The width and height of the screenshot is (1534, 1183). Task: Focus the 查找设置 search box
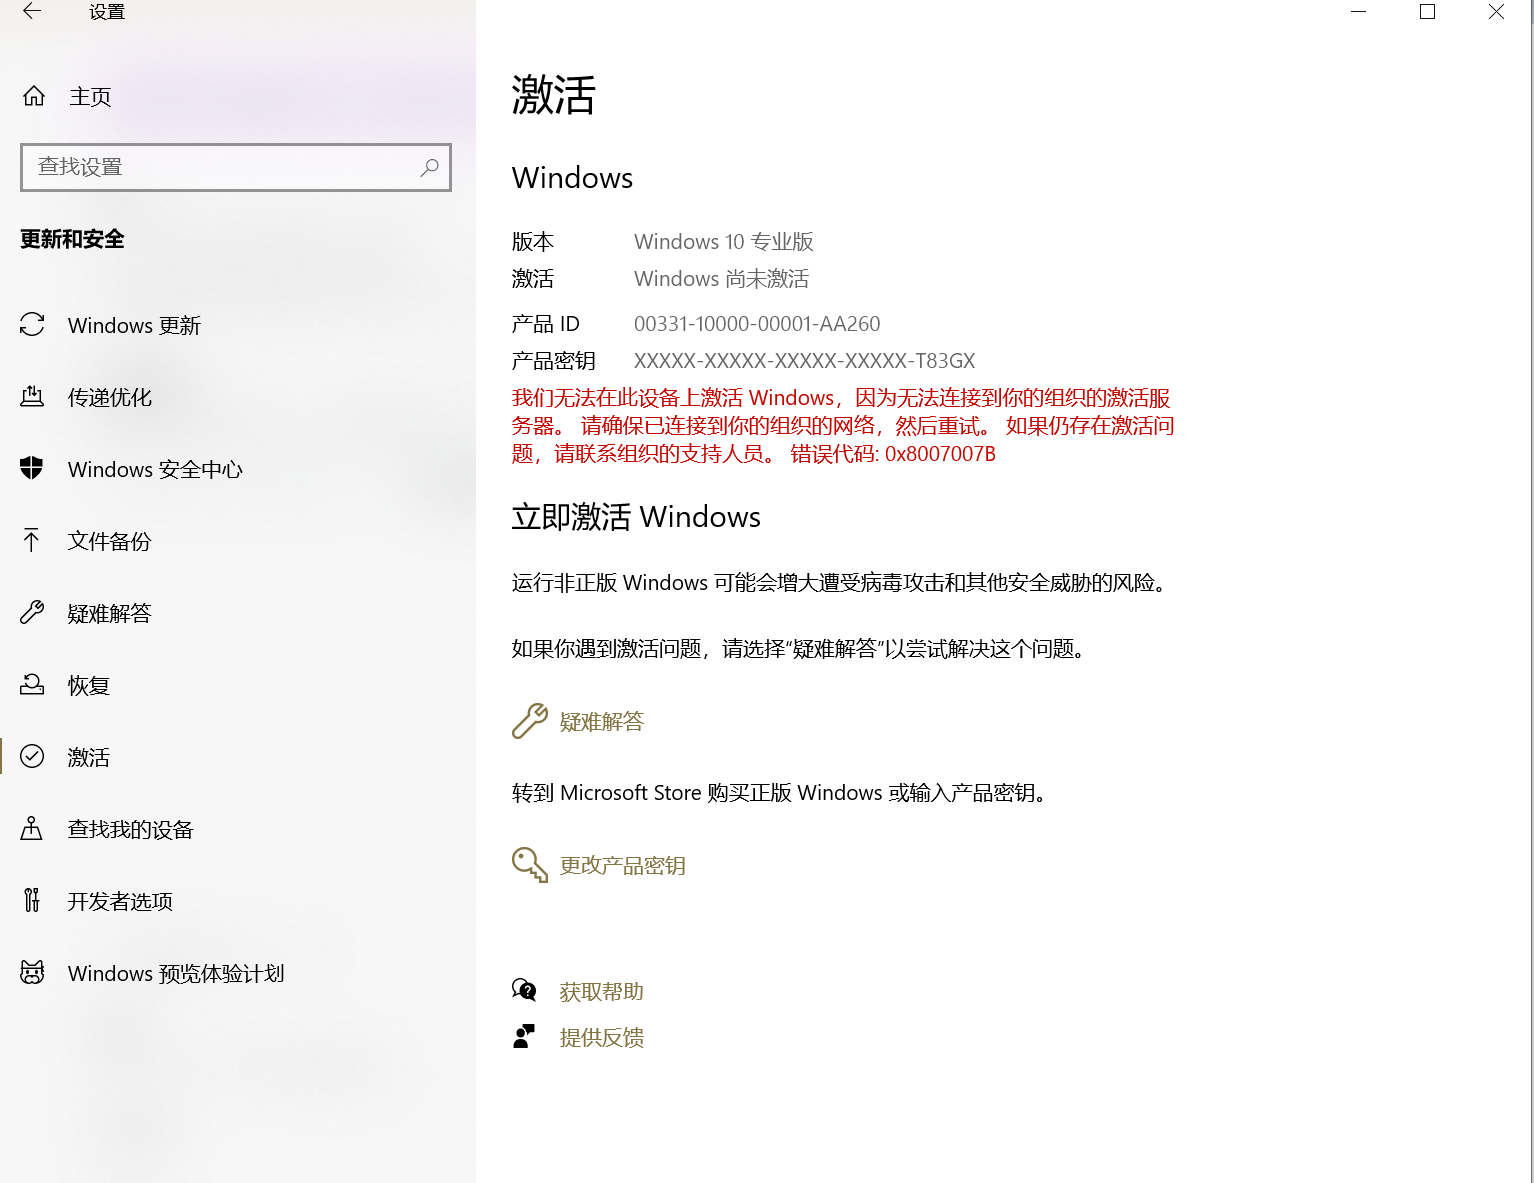[x=236, y=167]
